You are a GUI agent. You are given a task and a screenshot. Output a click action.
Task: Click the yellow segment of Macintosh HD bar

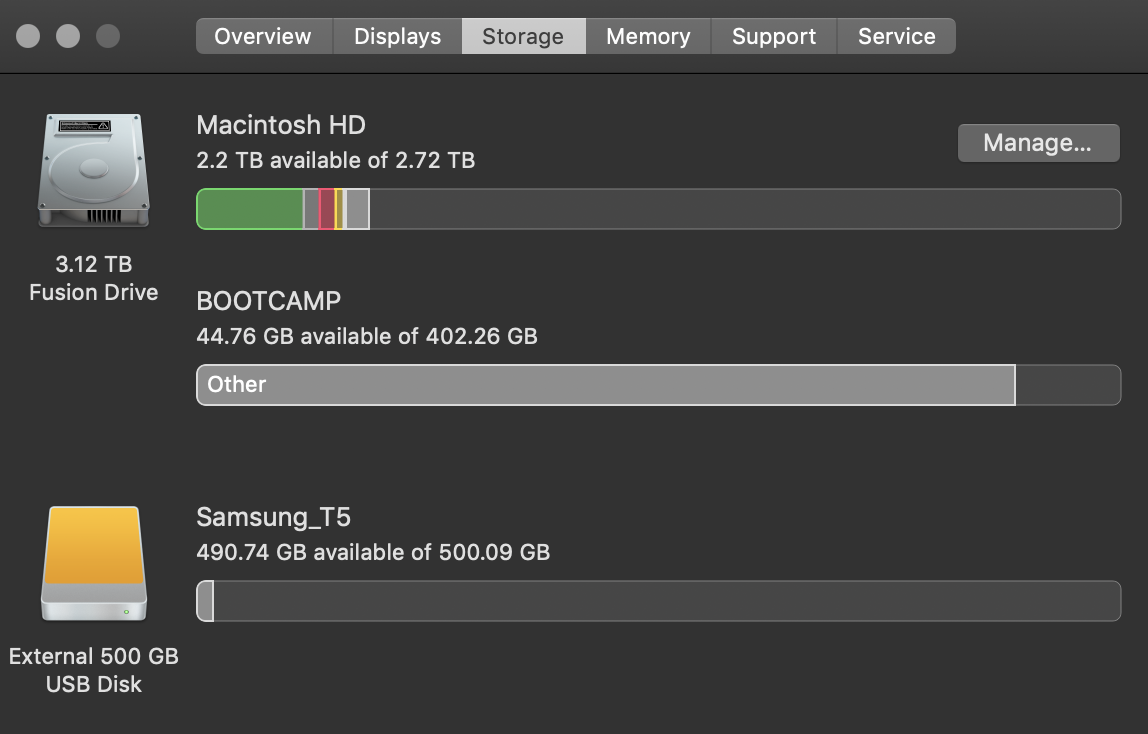coord(339,209)
